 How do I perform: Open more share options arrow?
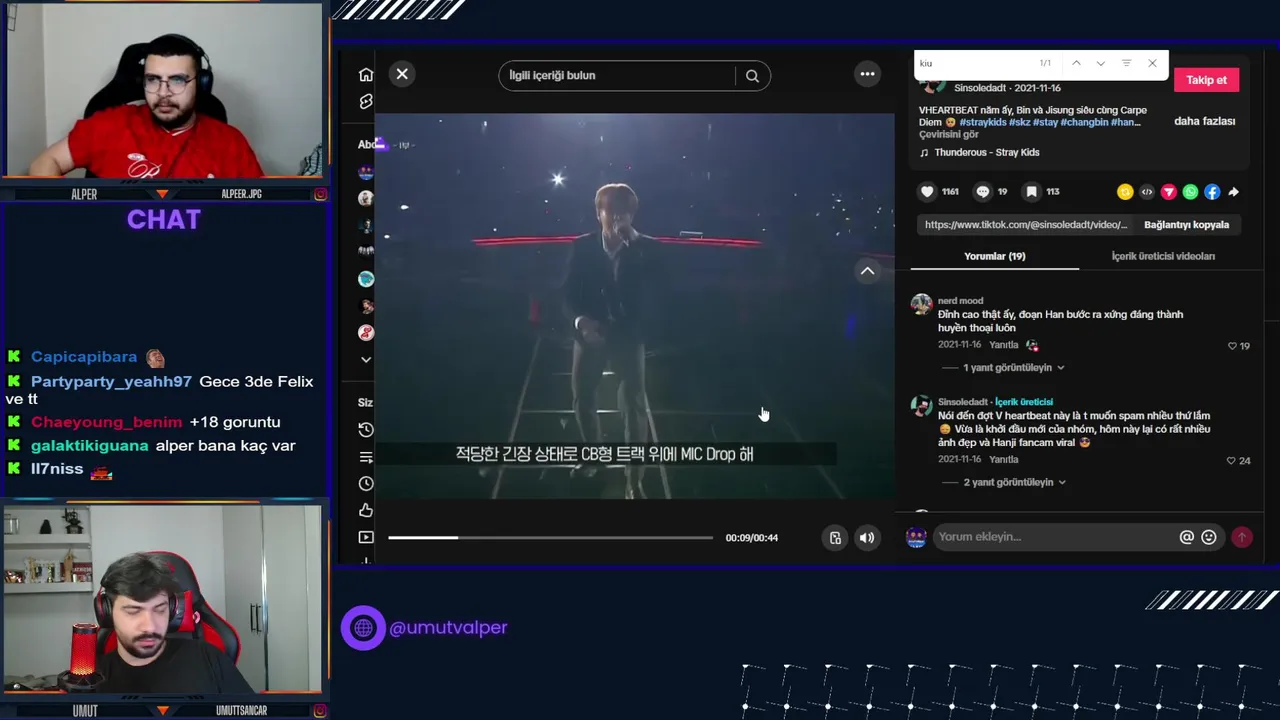[x=1233, y=192]
